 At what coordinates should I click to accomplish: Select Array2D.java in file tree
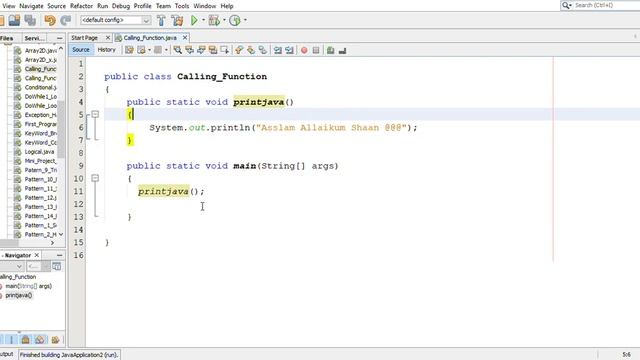pos(41,51)
